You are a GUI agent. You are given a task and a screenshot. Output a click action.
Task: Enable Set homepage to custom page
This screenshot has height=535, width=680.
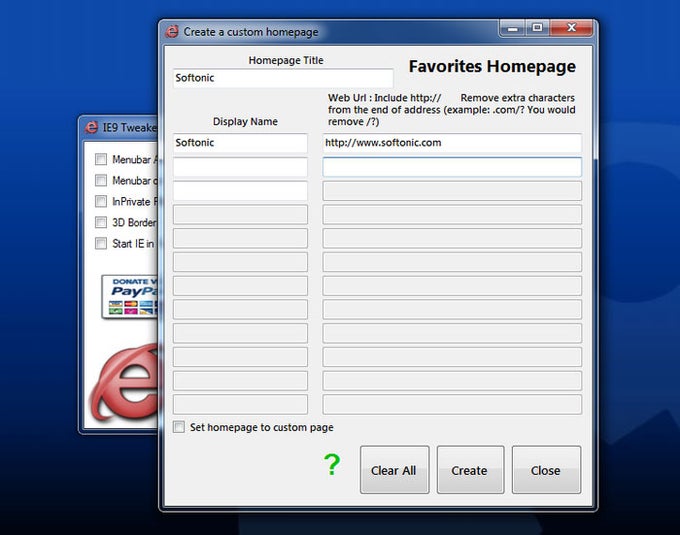tap(179, 427)
